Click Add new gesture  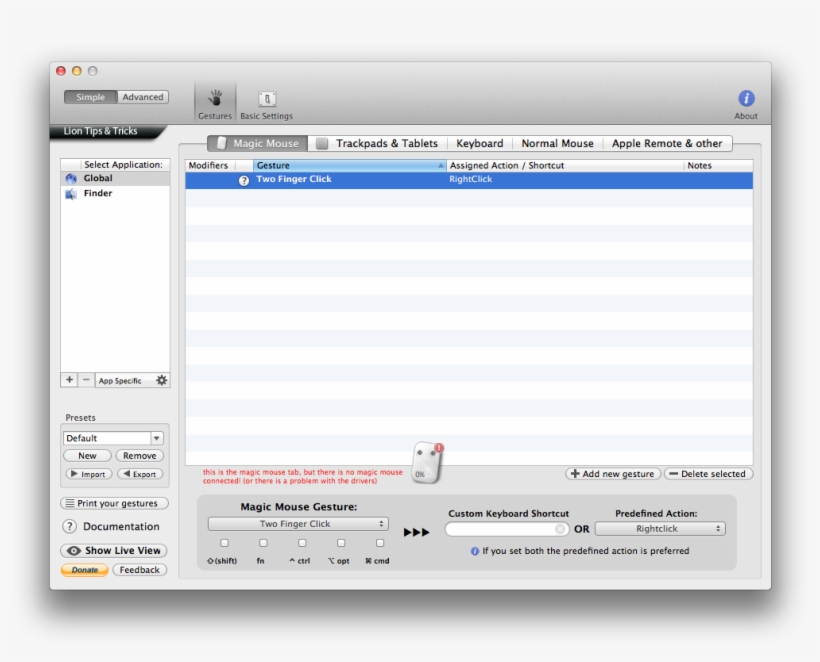click(x=612, y=474)
